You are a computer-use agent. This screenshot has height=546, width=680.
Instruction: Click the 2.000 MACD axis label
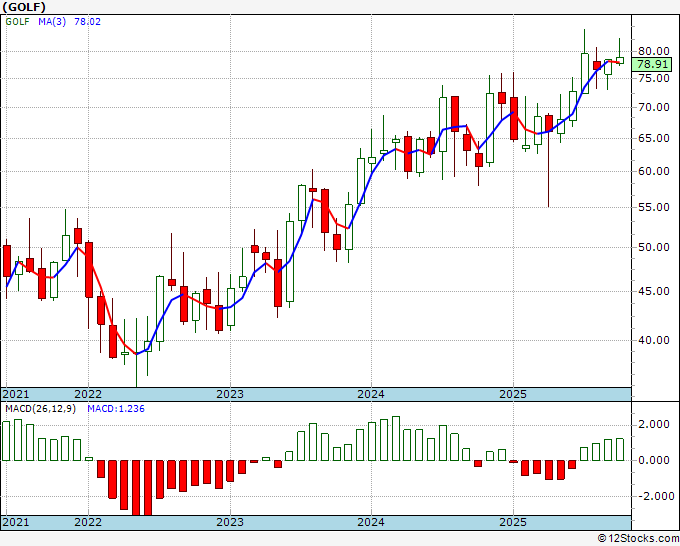tap(654, 424)
